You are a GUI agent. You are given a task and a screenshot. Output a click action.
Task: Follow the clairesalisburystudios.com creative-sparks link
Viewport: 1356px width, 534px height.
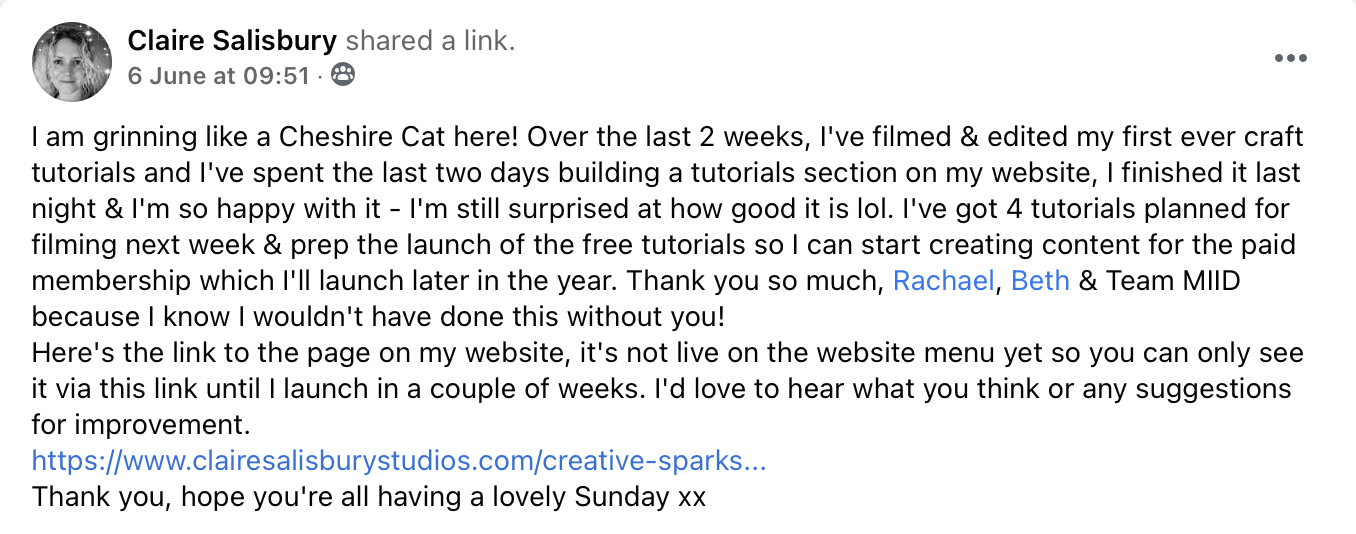[399, 461]
